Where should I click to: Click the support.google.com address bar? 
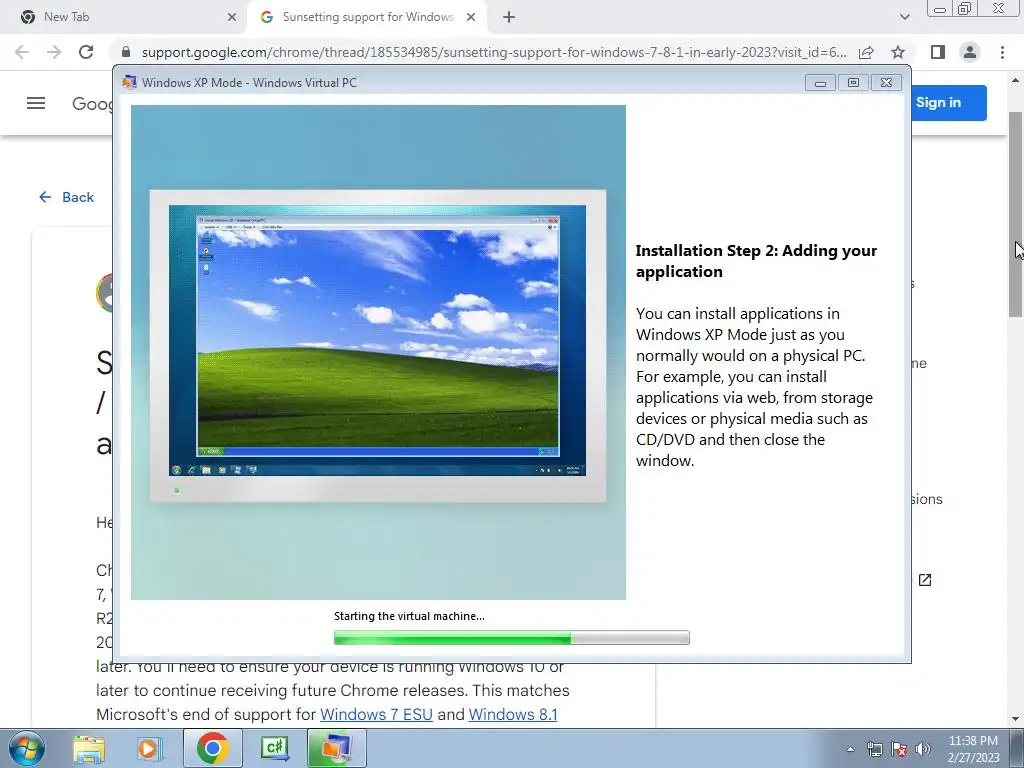click(x=494, y=52)
